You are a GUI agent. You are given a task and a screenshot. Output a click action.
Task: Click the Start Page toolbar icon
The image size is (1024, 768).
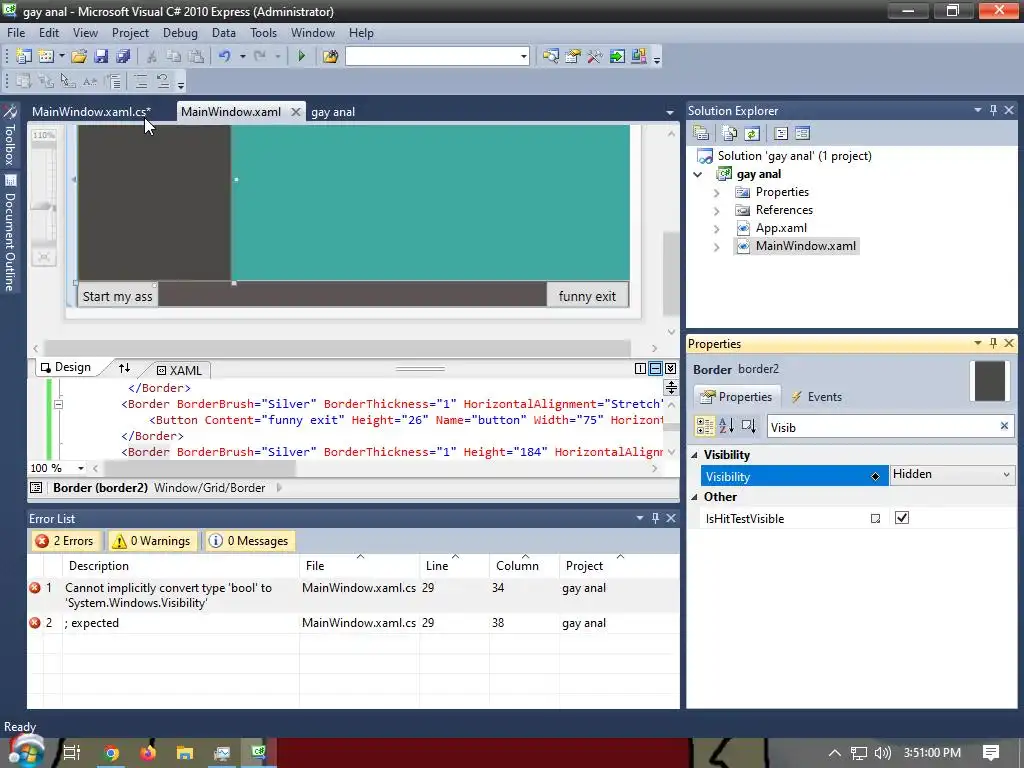point(616,56)
